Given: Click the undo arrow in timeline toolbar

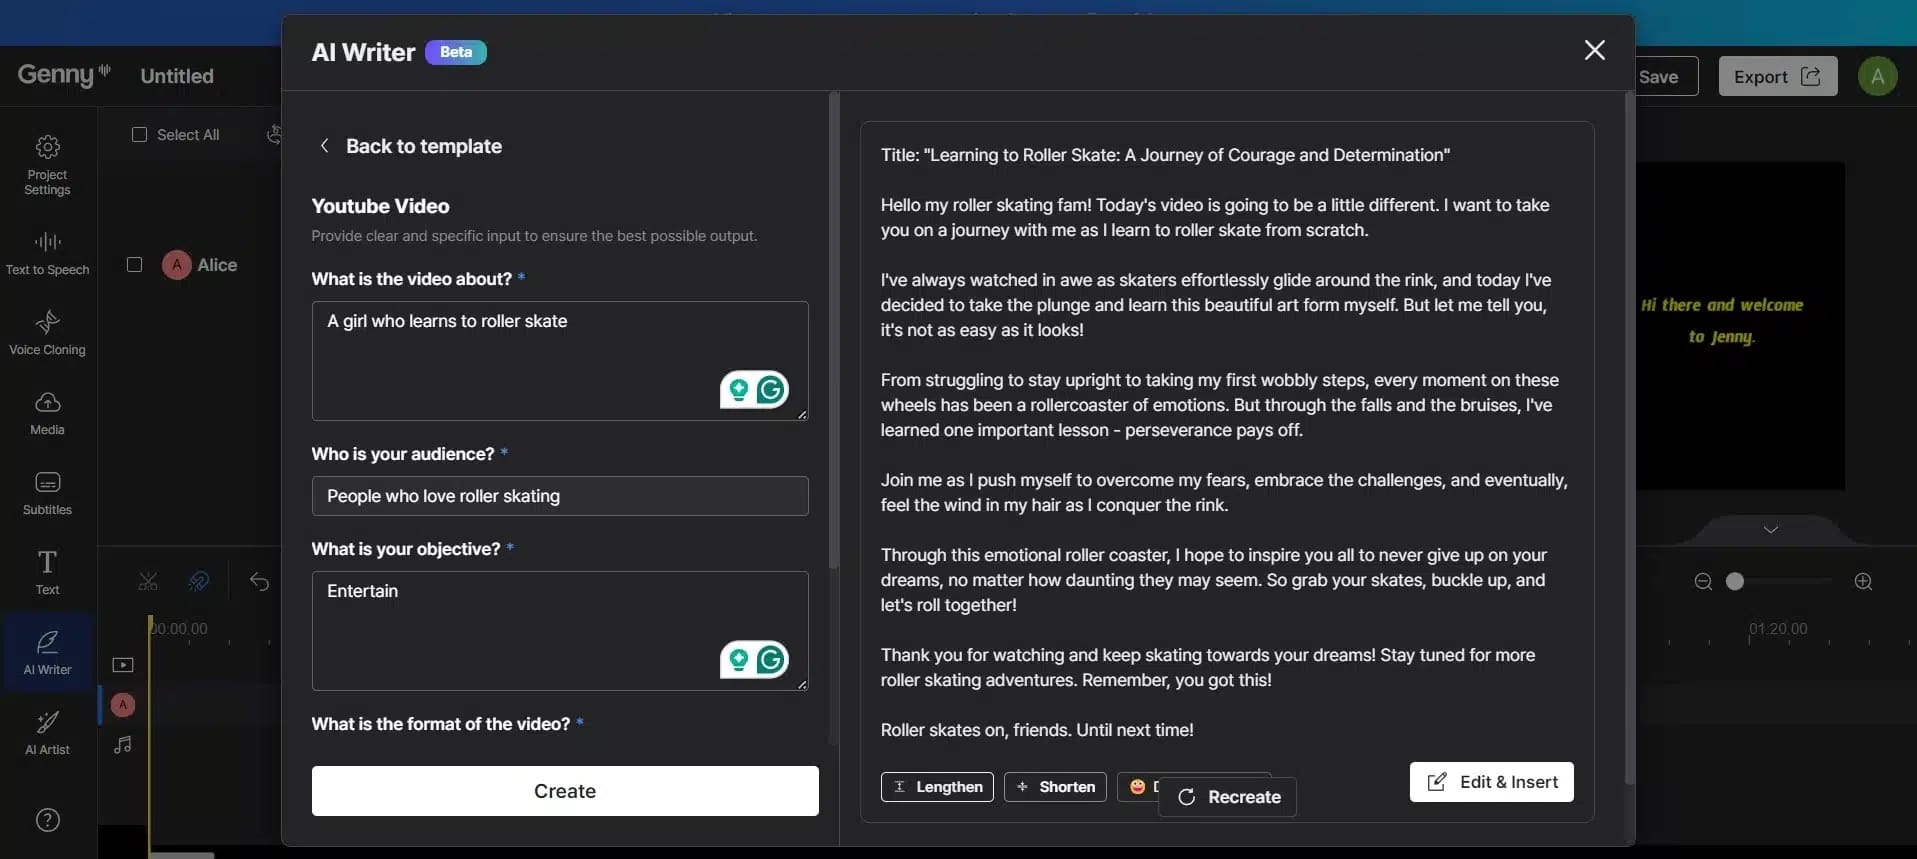Looking at the screenshot, I should [x=259, y=581].
